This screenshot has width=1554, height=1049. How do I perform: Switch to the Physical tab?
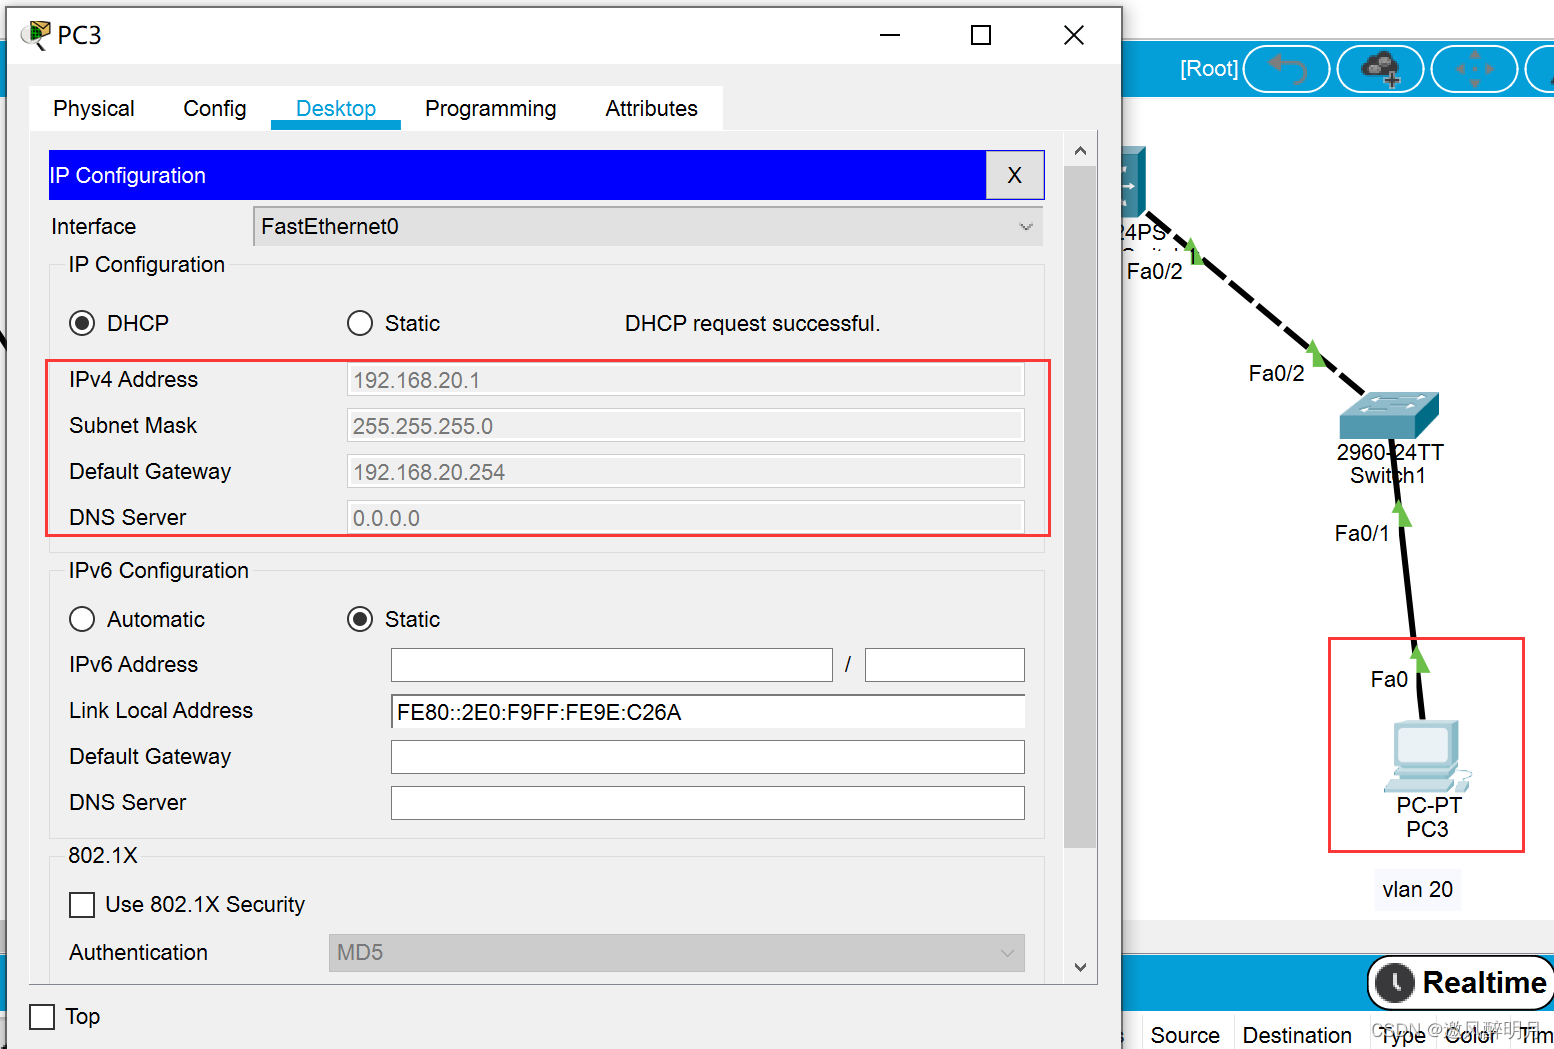click(94, 108)
